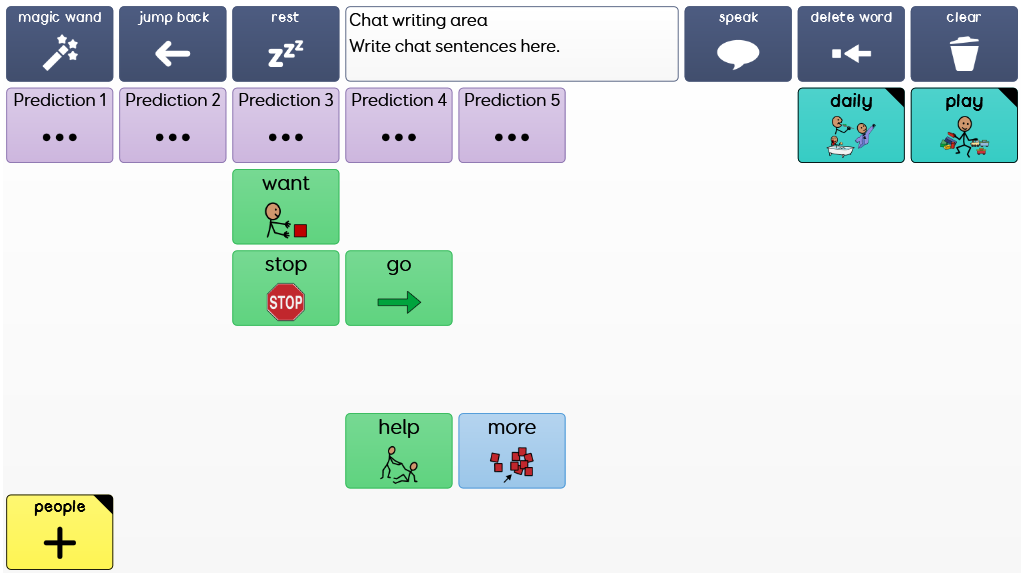Select Prediction 4 word cell
The width and height of the screenshot is (1024, 576).
click(x=398, y=125)
